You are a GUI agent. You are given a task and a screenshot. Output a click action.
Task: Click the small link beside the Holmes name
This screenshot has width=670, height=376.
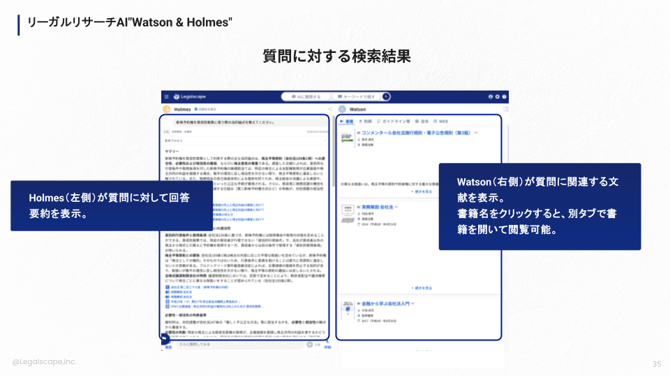206,109
